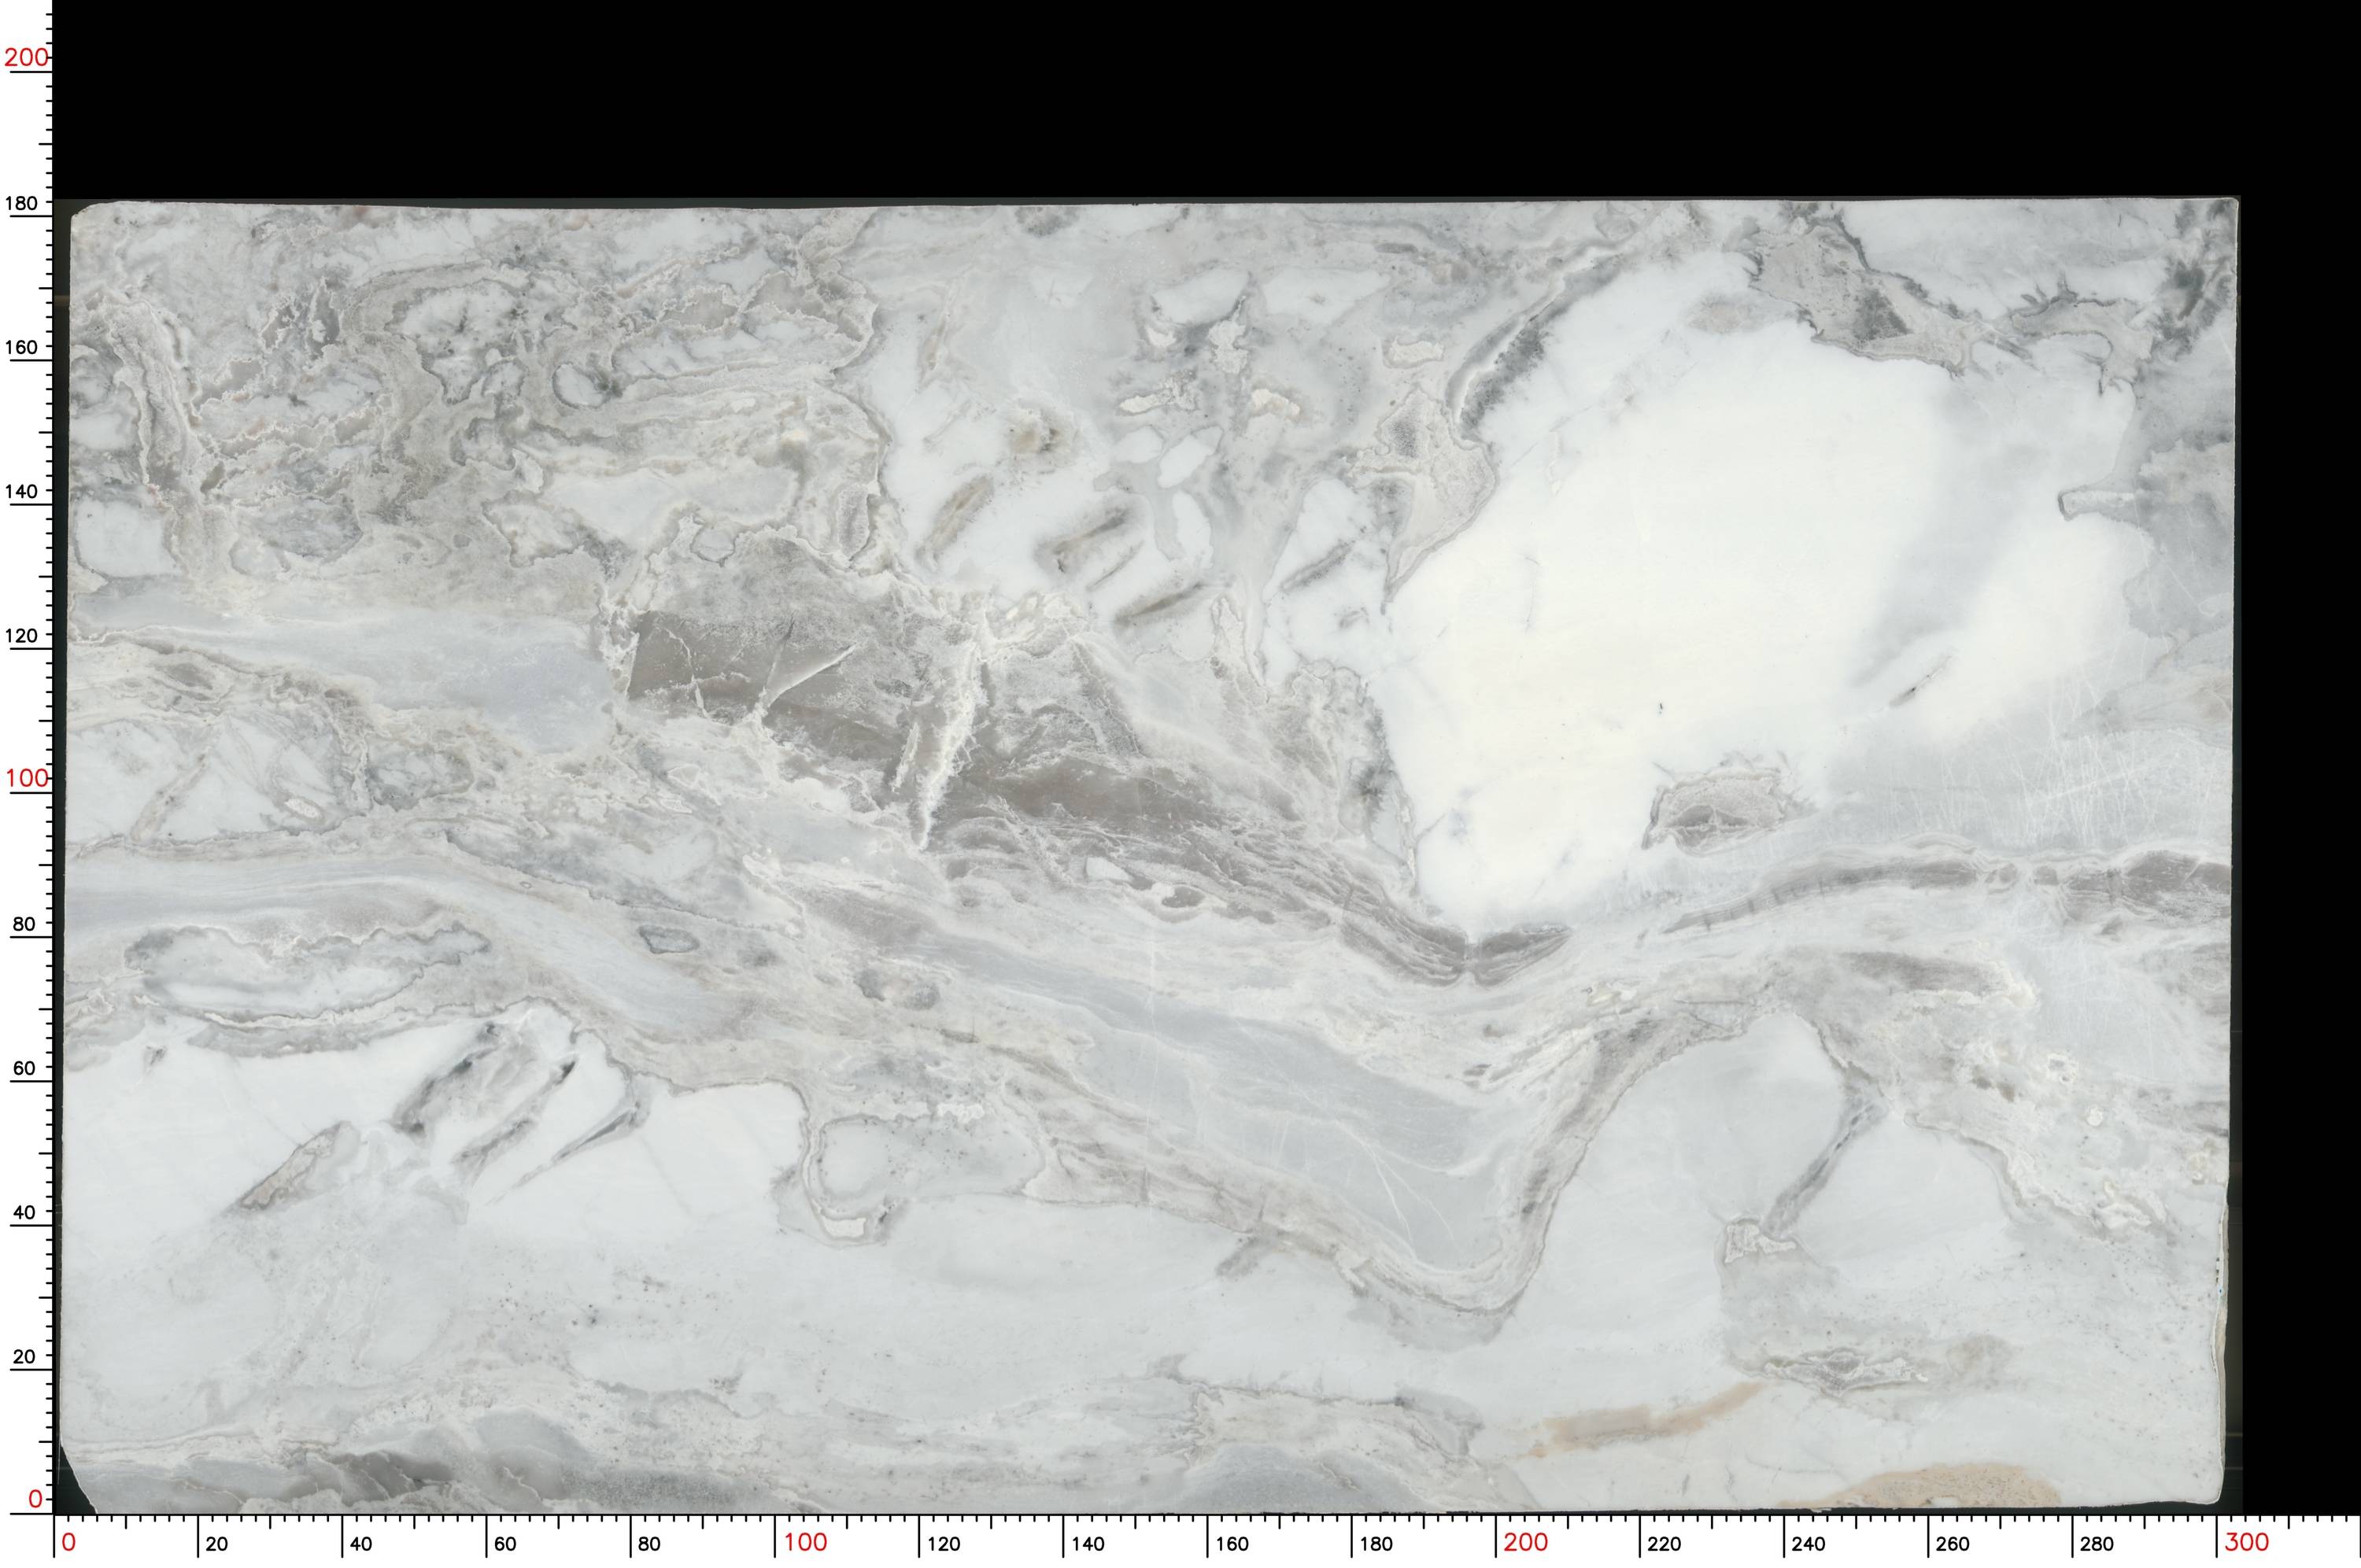
Task: Click the 120 label on the horizontal ruler
Action: coord(943,1544)
